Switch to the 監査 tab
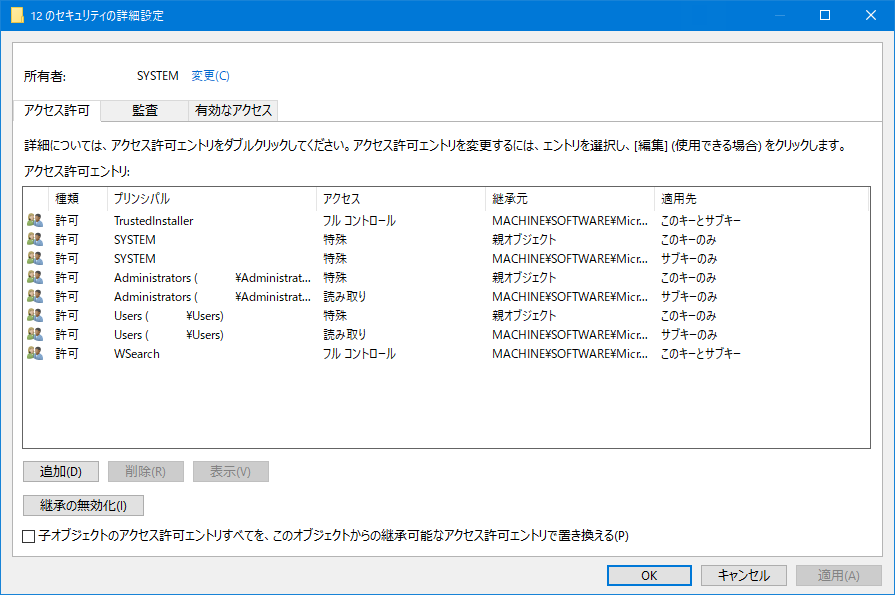The width and height of the screenshot is (895, 595). (x=144, y=110)
